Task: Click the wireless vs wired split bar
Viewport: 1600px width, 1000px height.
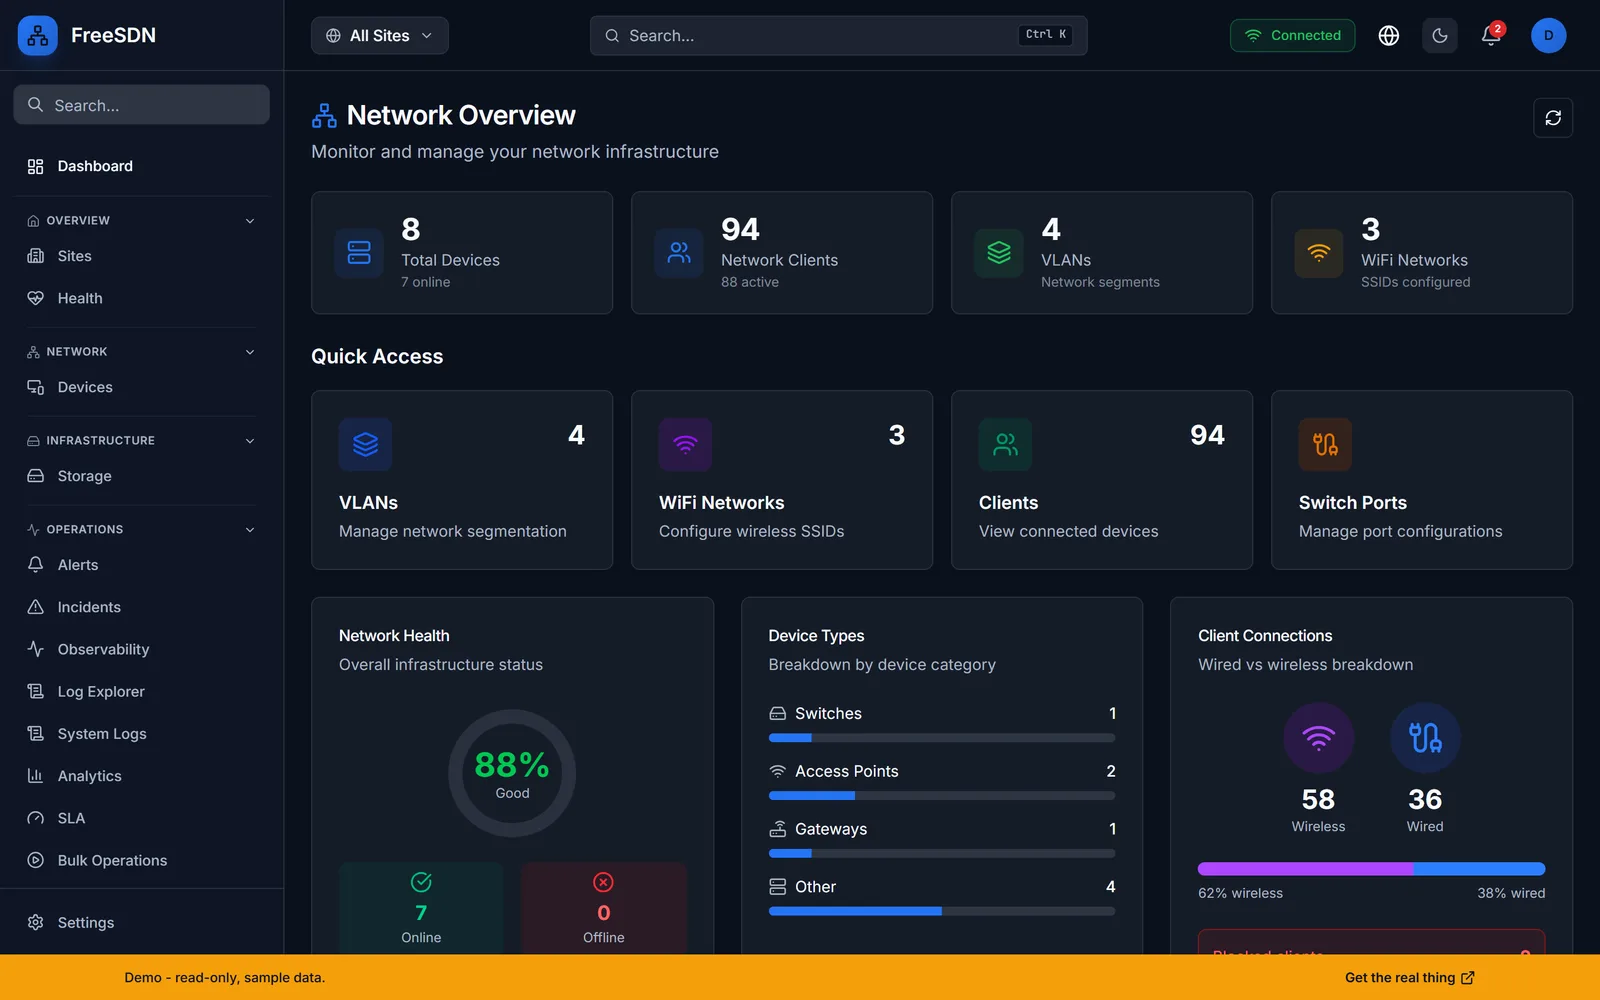Action: (1371, 869)
